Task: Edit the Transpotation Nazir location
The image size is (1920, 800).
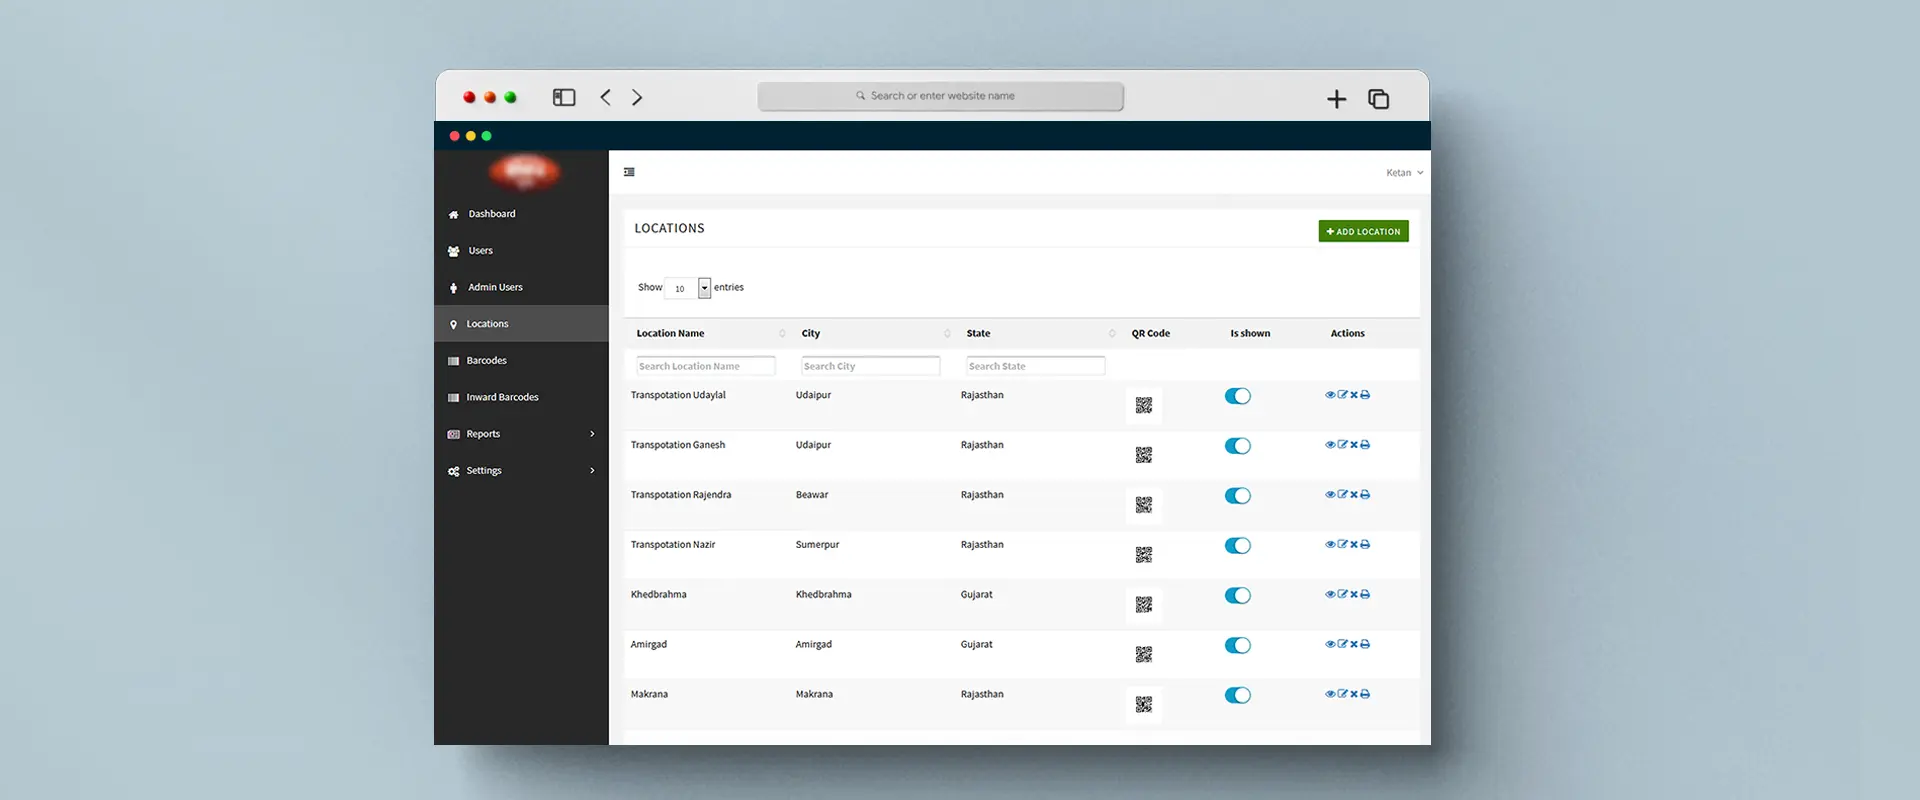Action: 1342,545
